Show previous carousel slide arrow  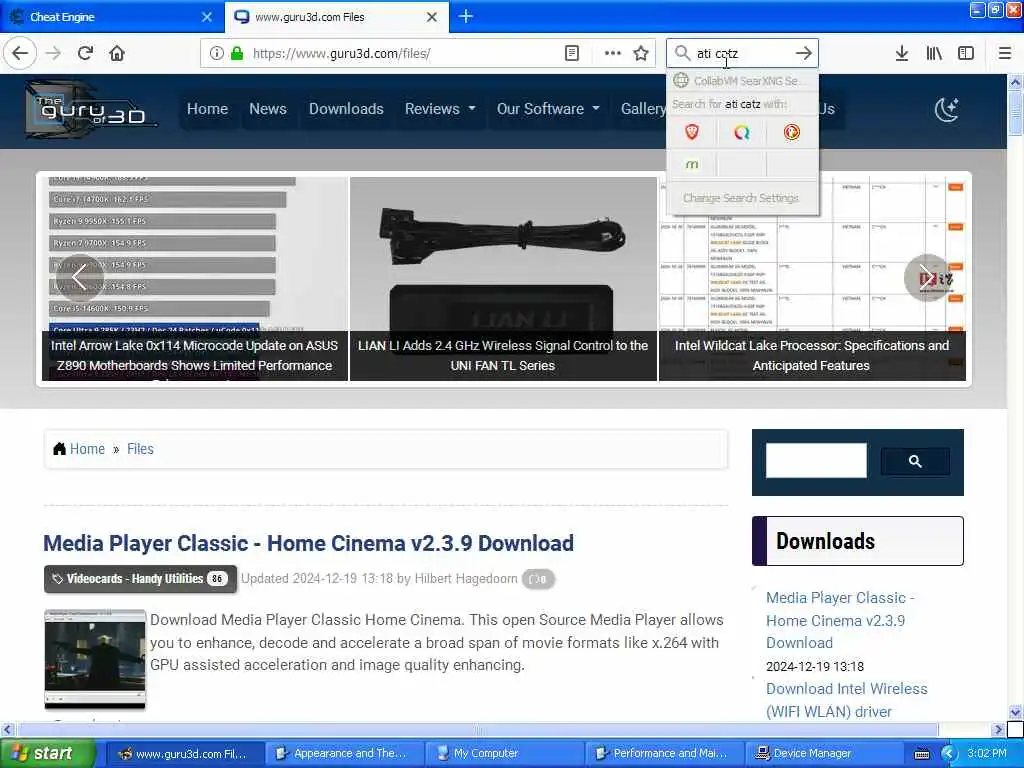(80, 277)
